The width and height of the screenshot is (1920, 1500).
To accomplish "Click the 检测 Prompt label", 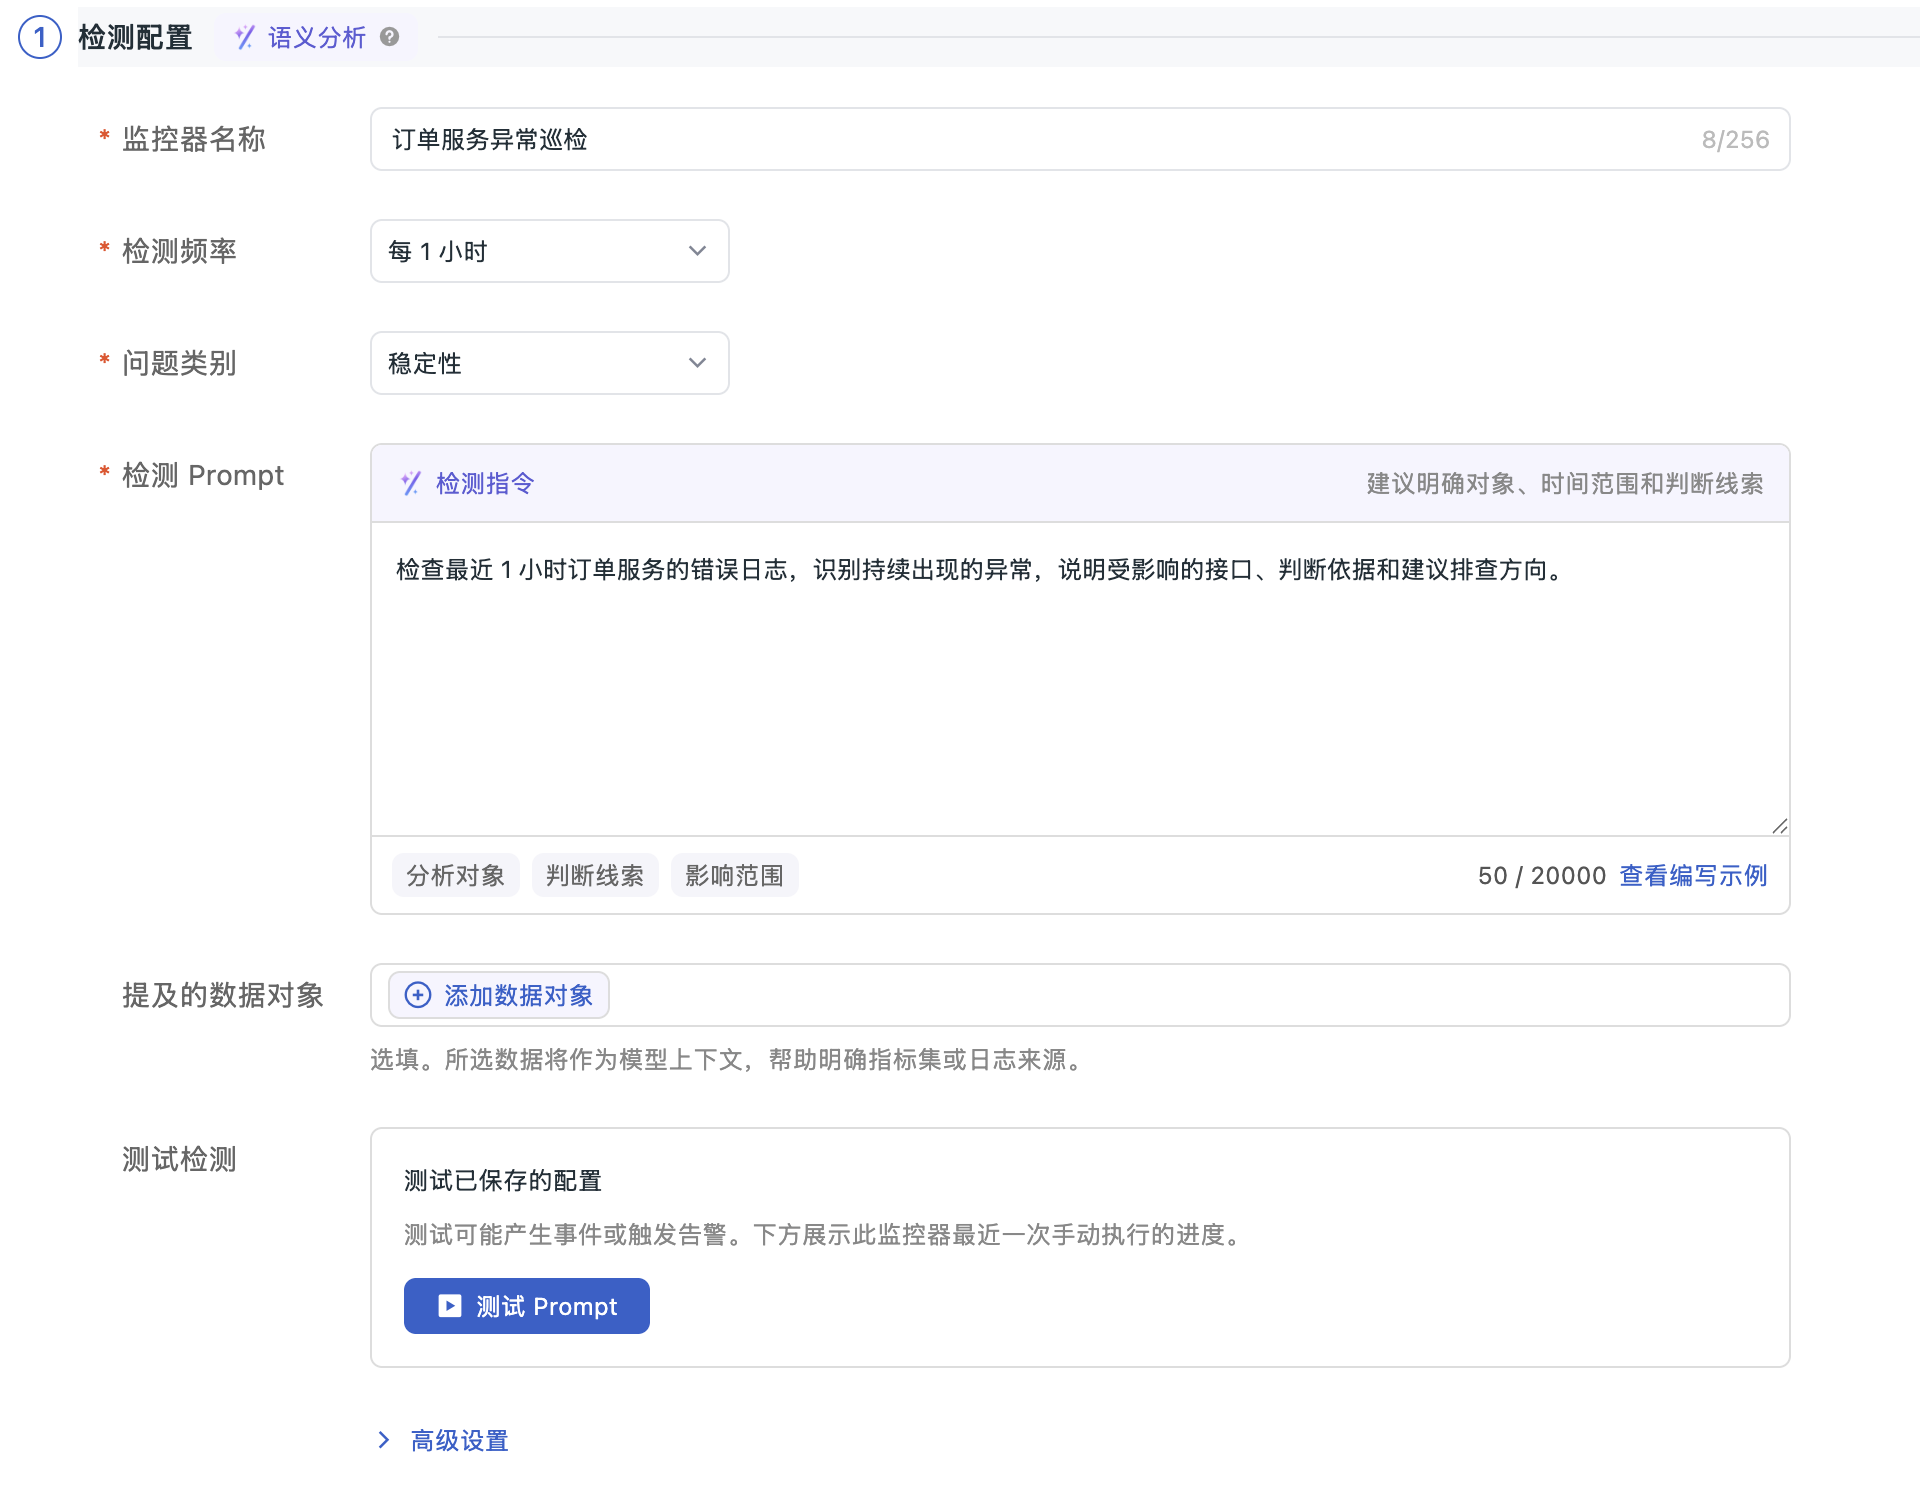I will pos(203,475).
